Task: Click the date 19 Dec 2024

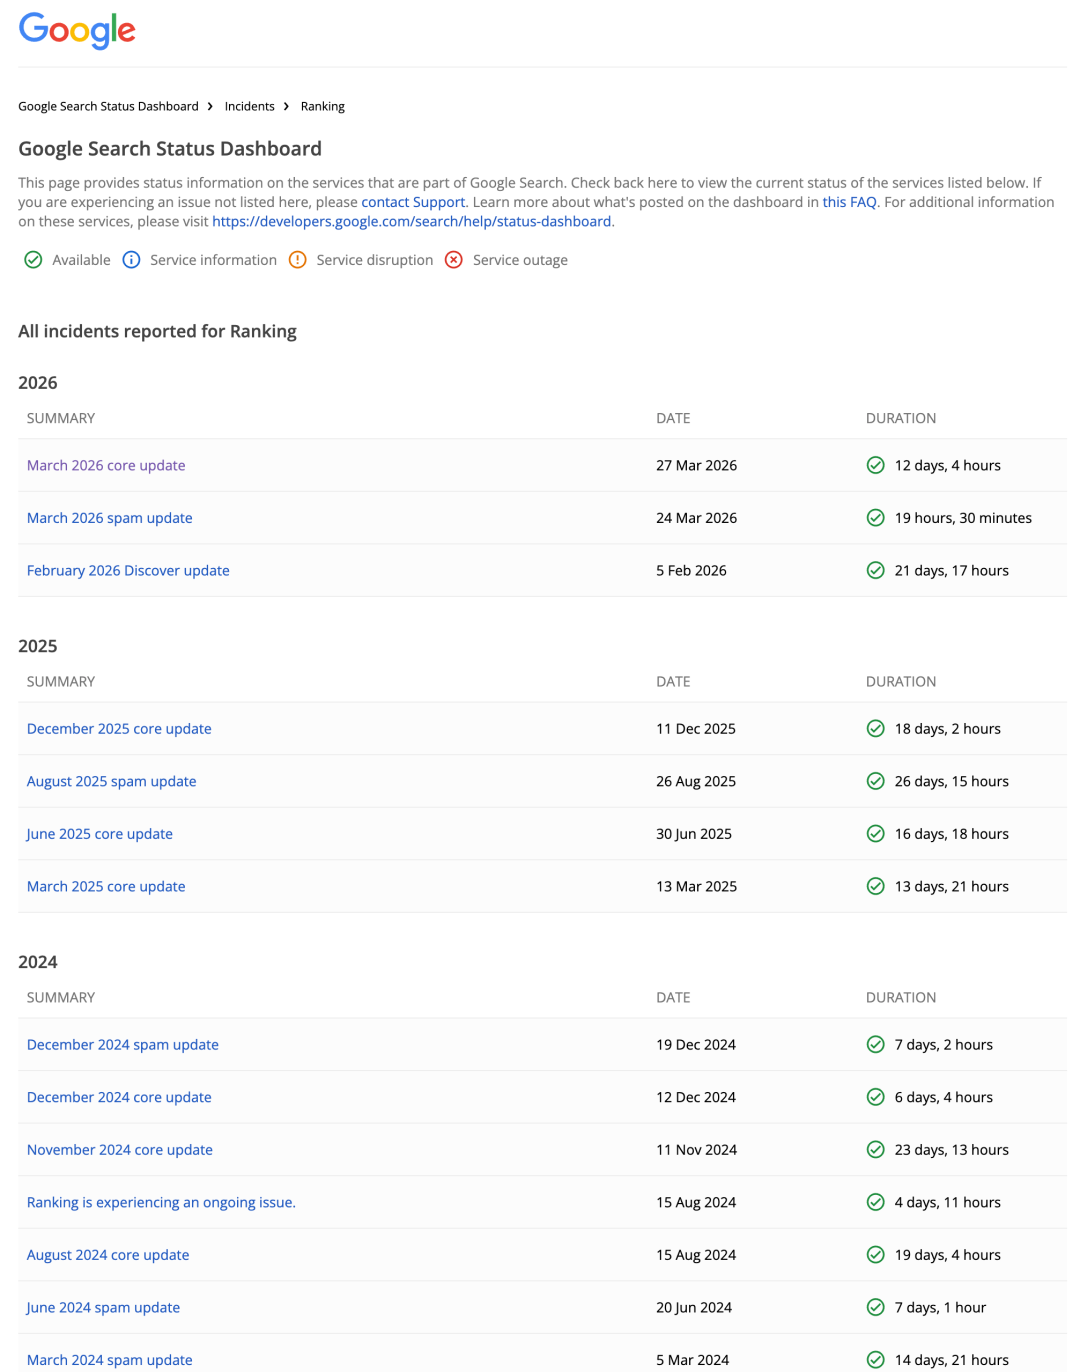Action: pos(695,1045)
